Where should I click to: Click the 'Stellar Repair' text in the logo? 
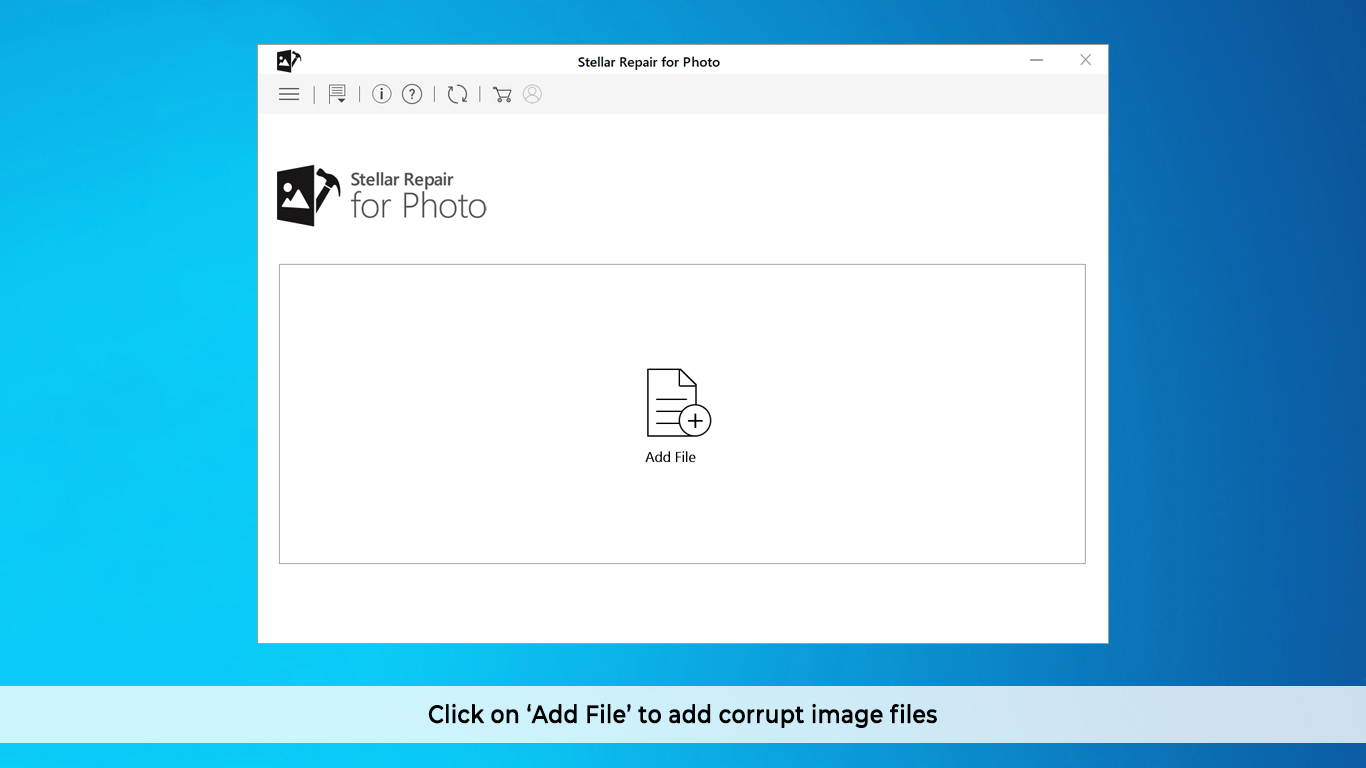tap(402, 180)
